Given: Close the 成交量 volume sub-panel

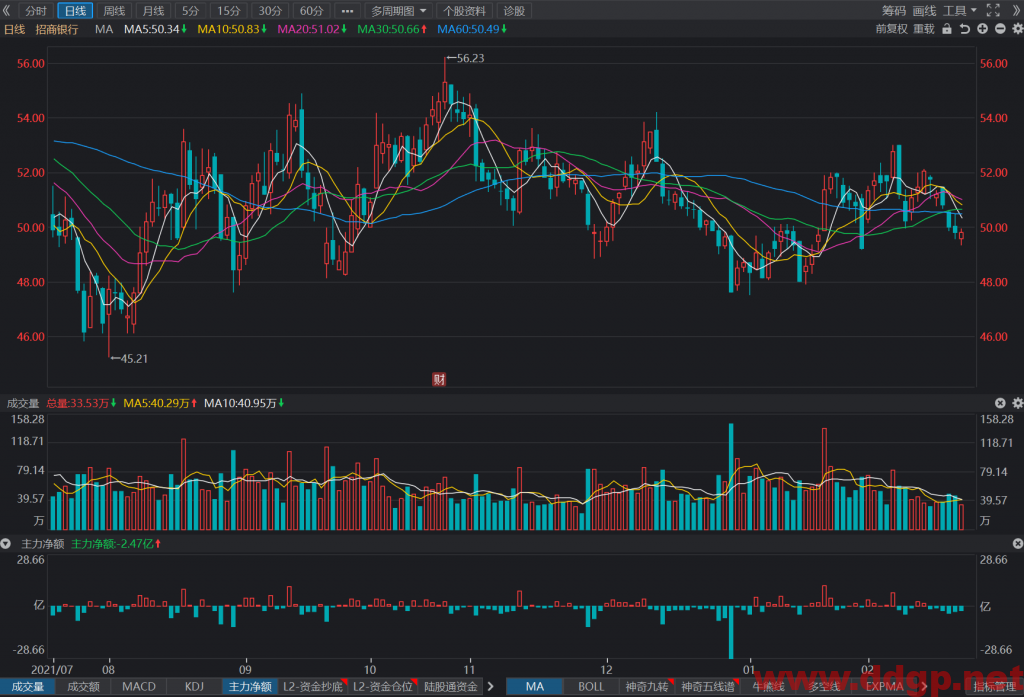Looking at the screenshot, I should pos(1000,403).
